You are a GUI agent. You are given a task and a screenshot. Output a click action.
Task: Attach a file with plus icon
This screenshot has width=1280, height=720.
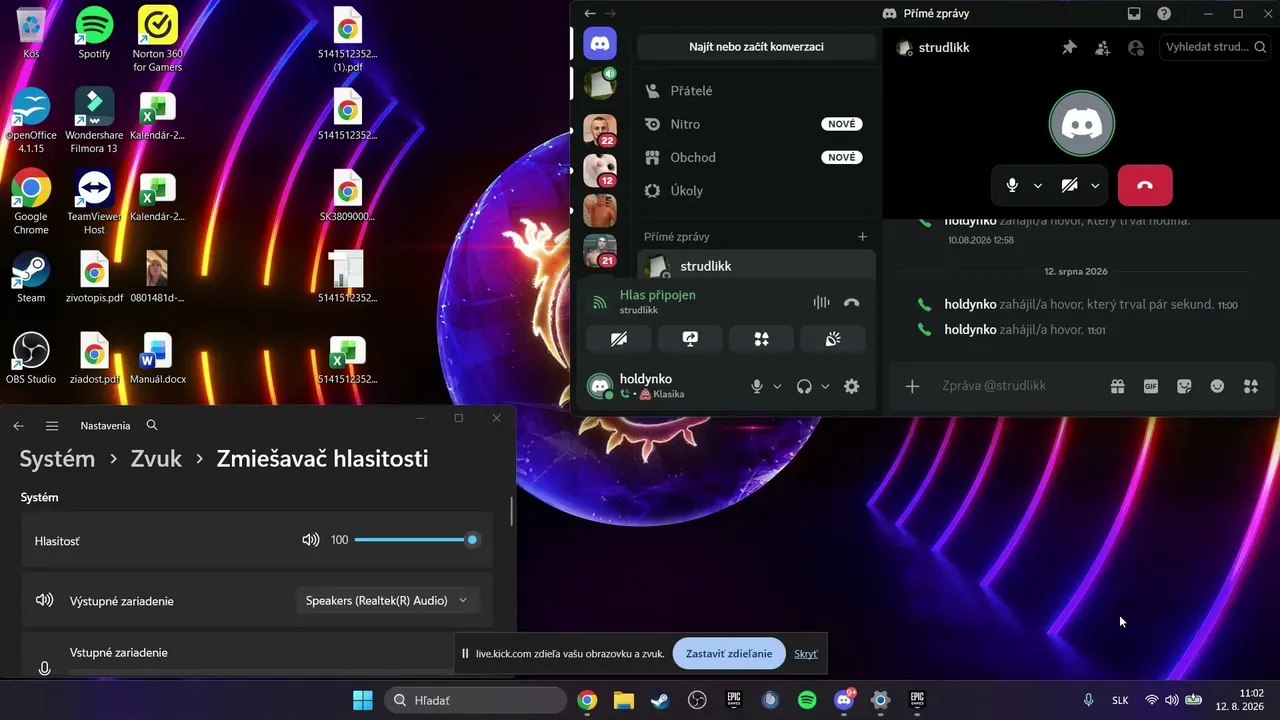tap(912, 386)
